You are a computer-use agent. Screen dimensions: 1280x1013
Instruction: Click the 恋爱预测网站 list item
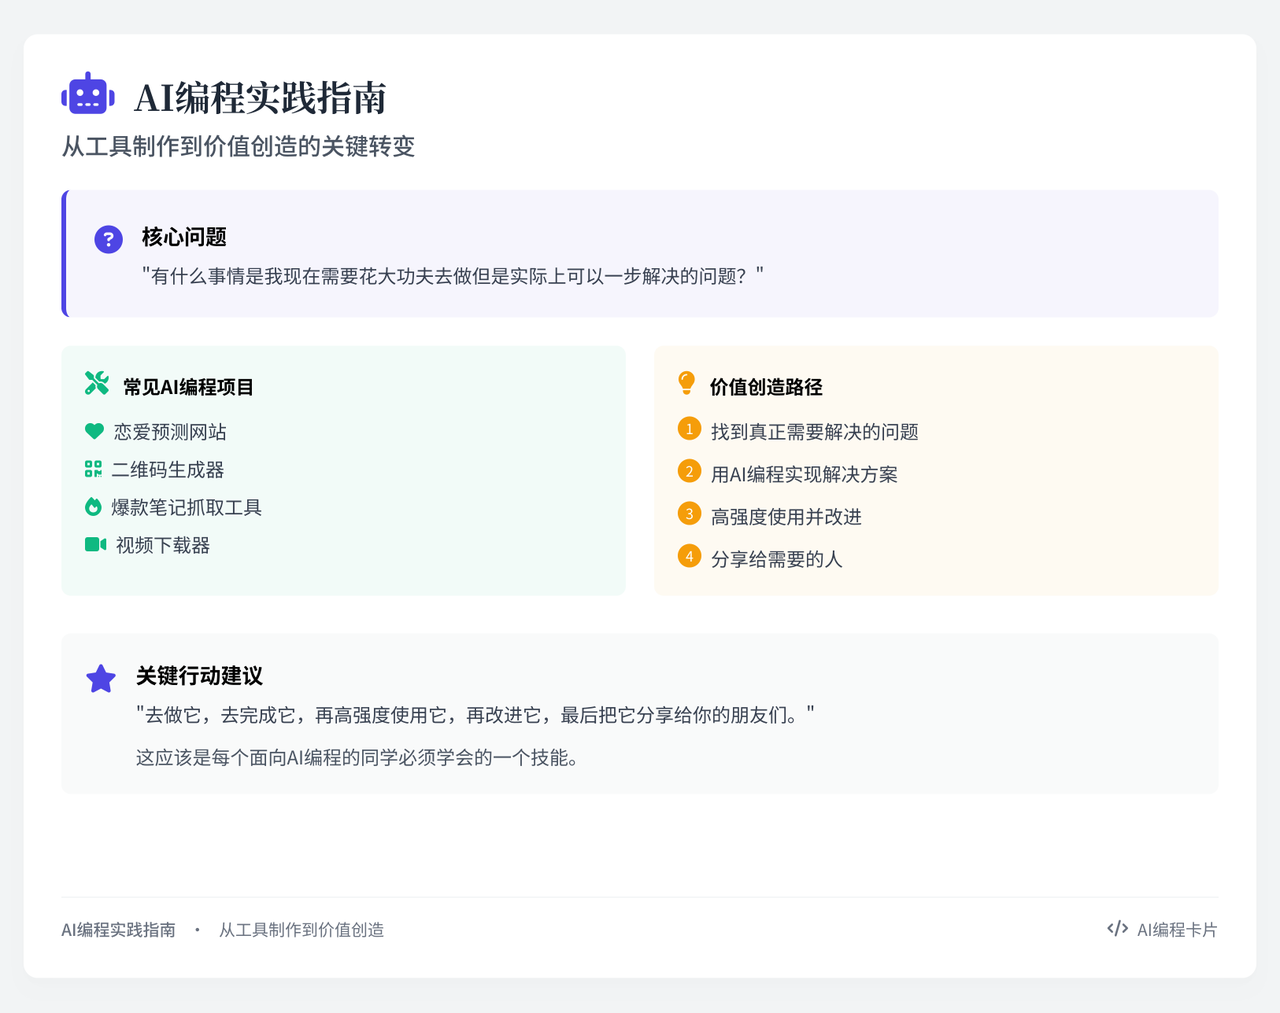pos(170,432)
